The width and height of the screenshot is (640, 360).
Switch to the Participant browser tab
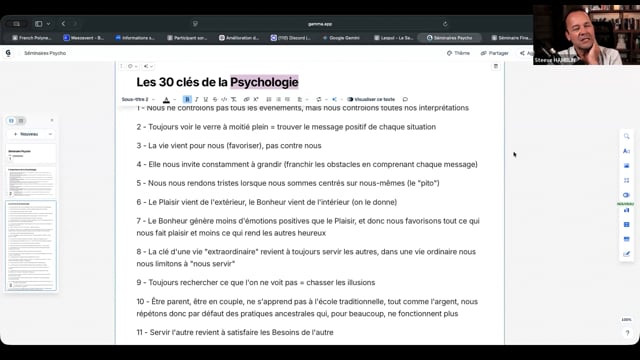point(187,38)
